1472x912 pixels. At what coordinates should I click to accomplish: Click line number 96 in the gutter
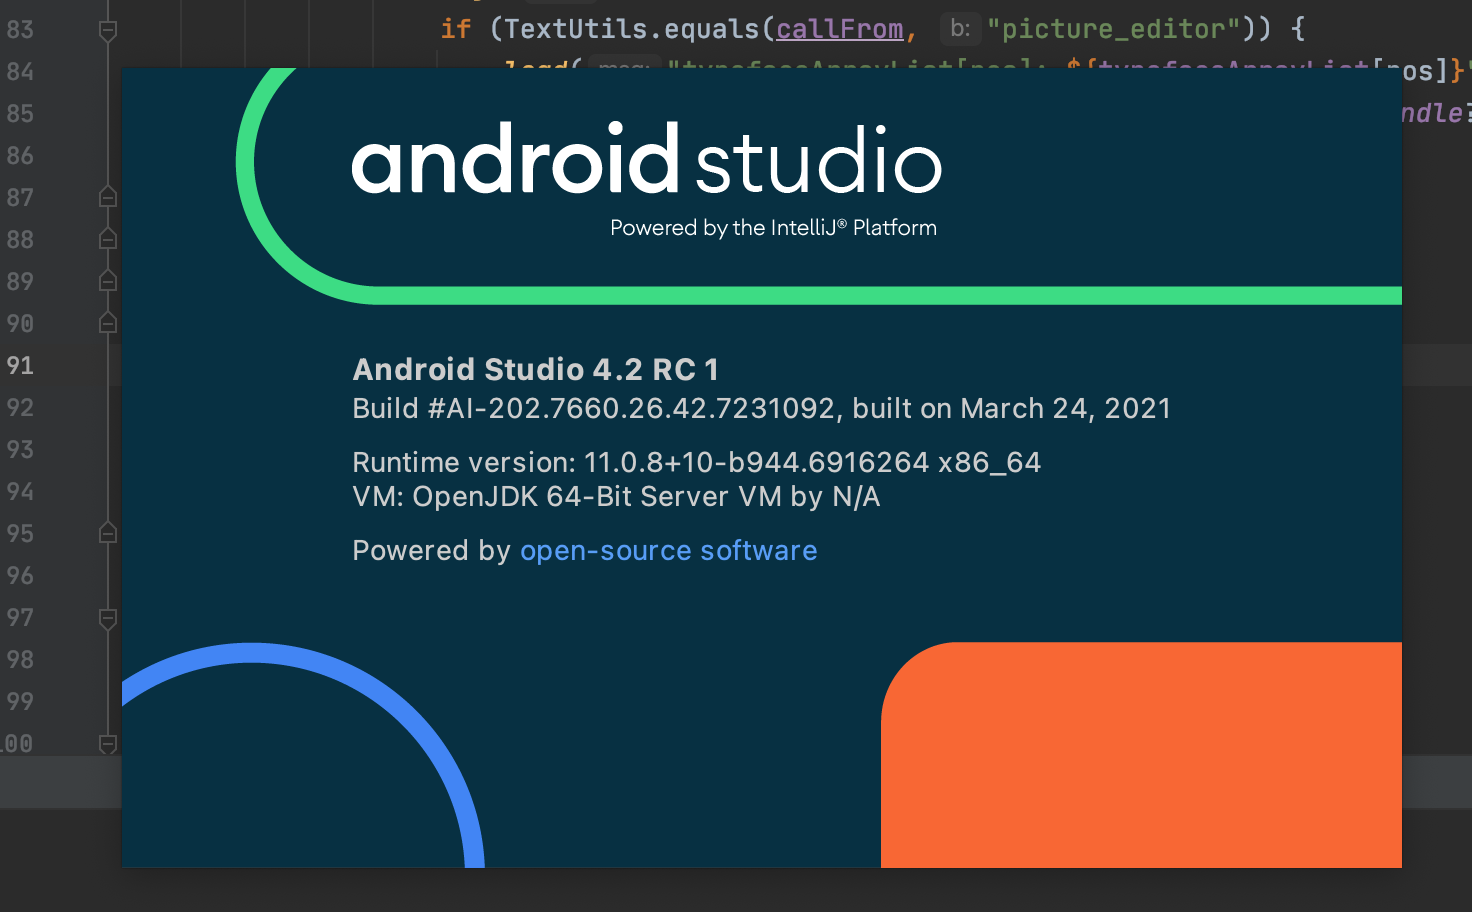coord(20,575)
